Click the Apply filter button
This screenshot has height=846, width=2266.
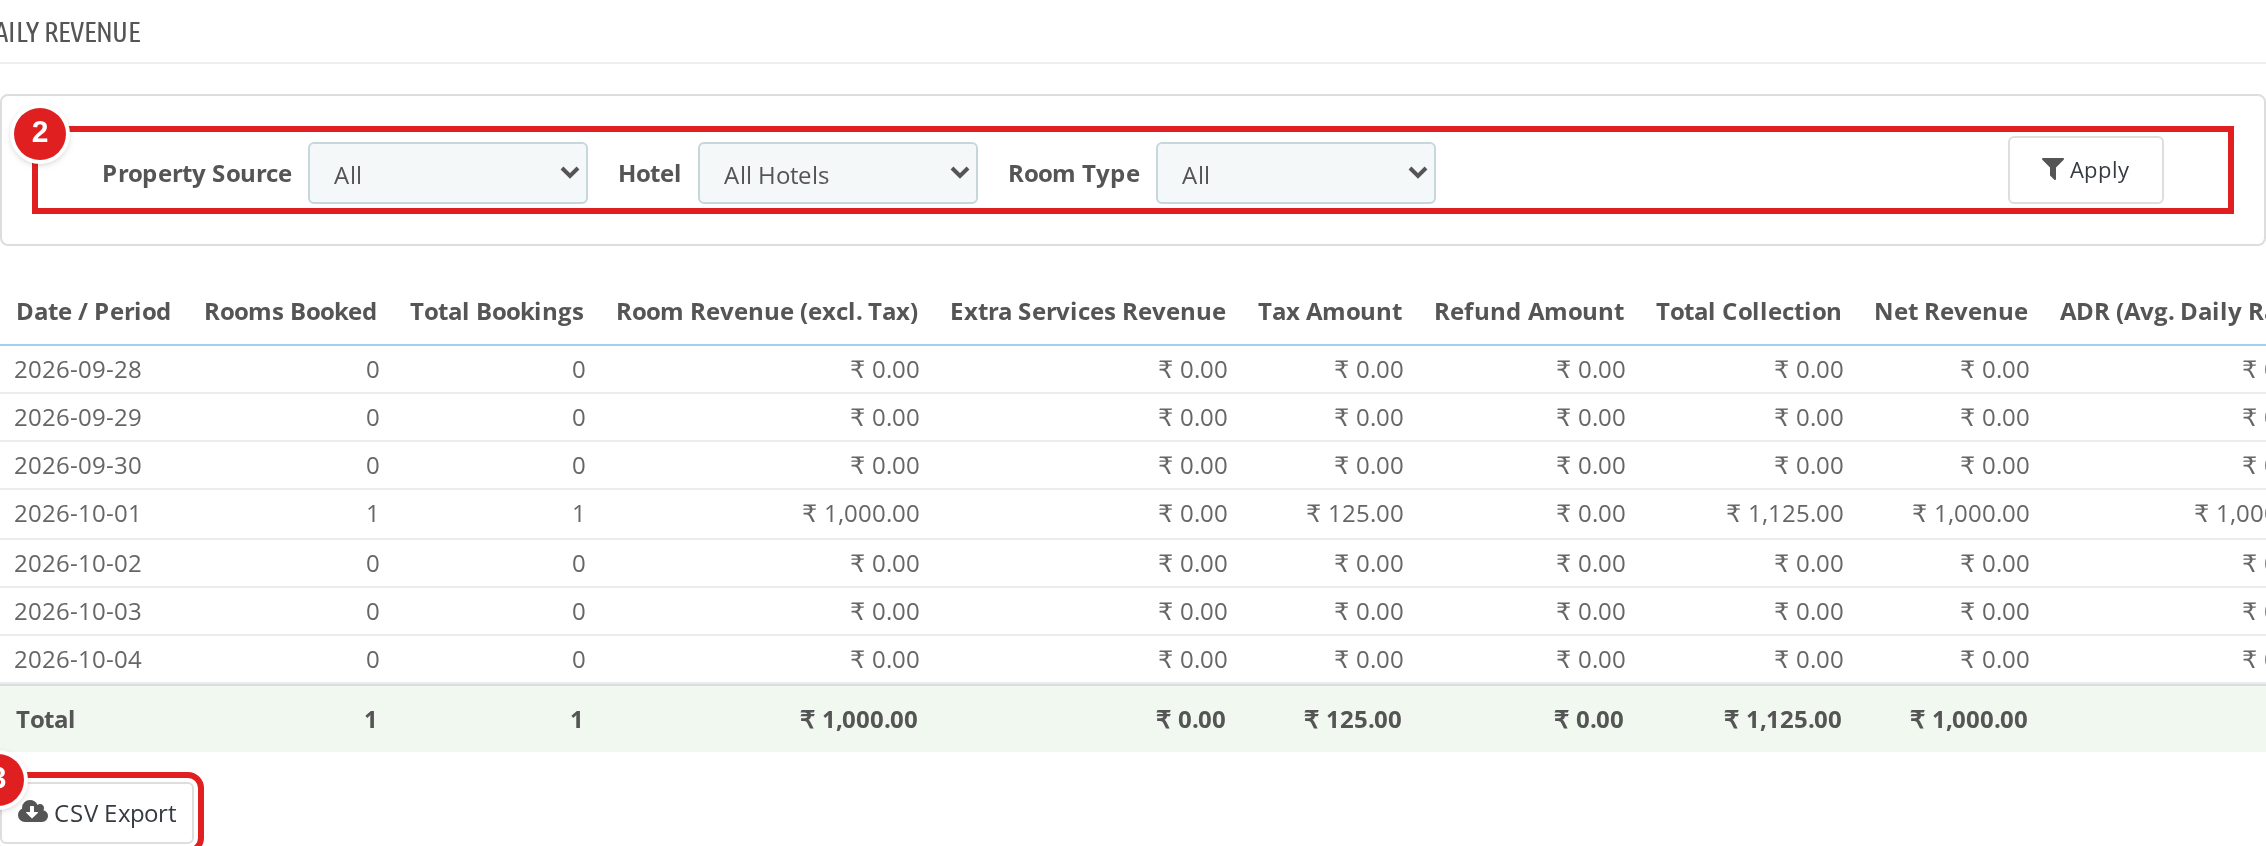[2085, 170]
